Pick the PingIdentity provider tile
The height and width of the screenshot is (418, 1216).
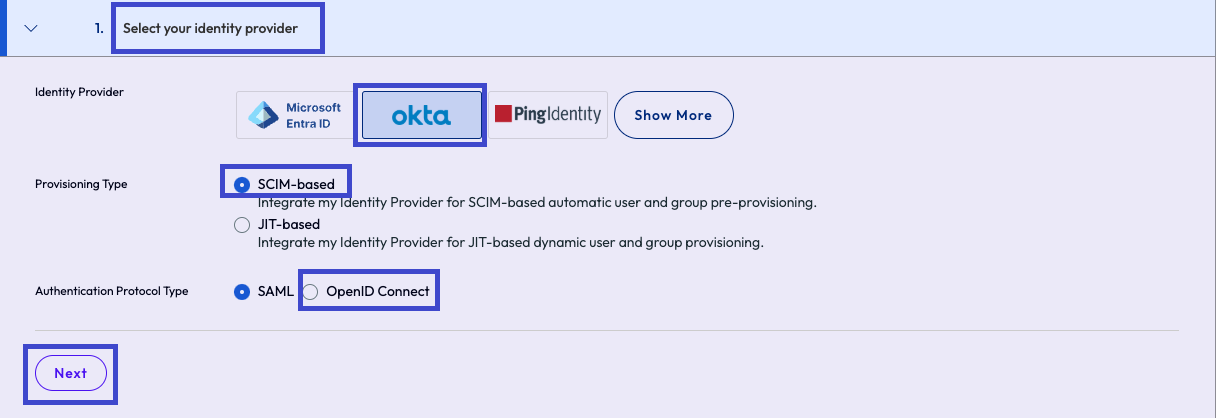[x=547, y=115]
